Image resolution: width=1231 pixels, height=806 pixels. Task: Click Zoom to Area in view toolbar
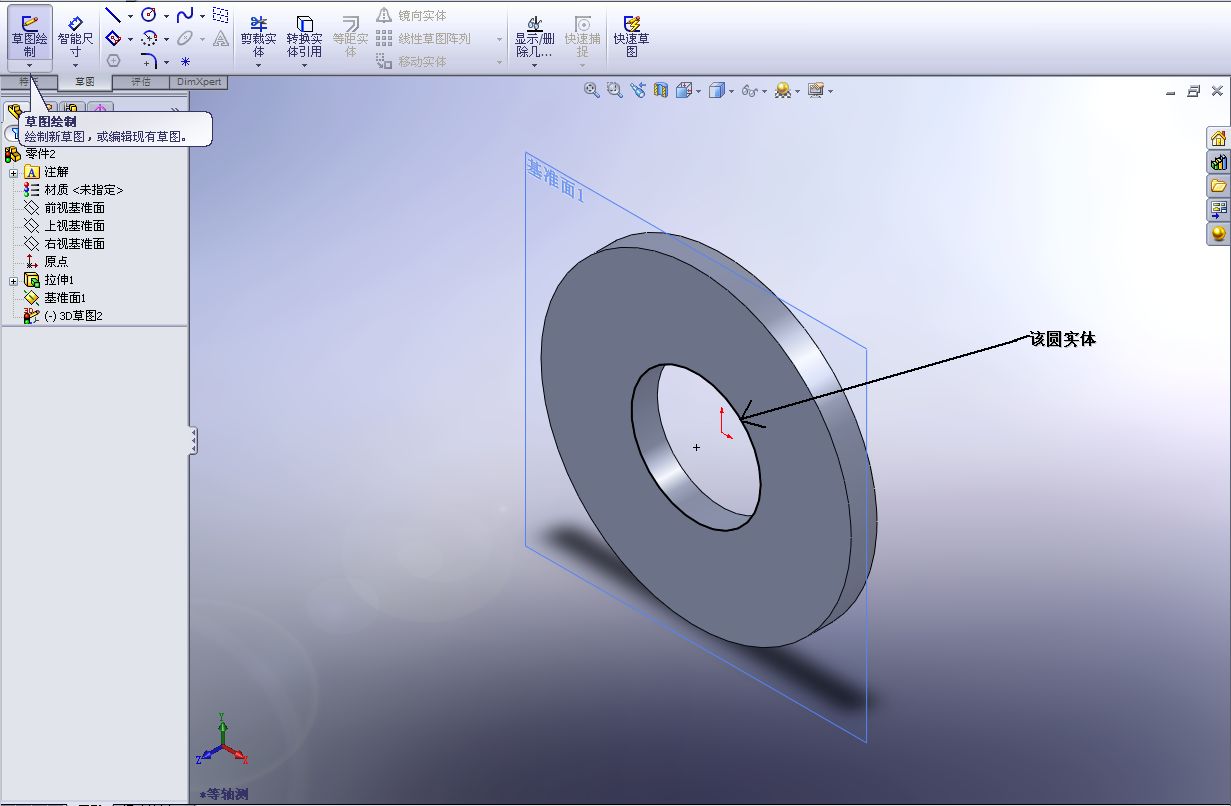[614, 90]
